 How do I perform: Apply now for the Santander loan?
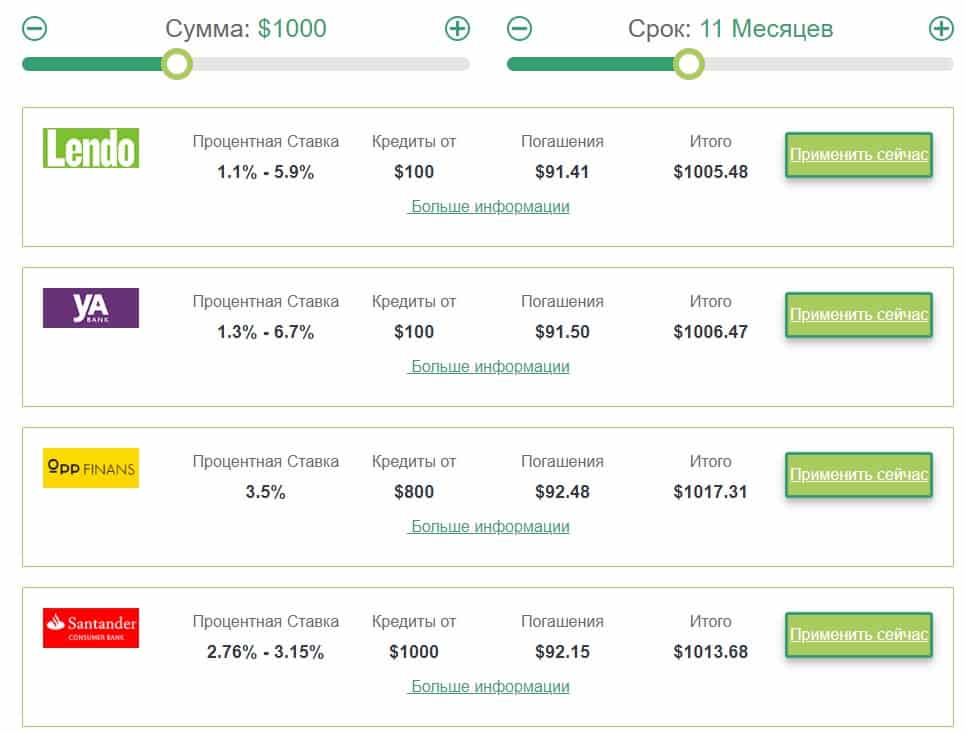coord(859,635)
